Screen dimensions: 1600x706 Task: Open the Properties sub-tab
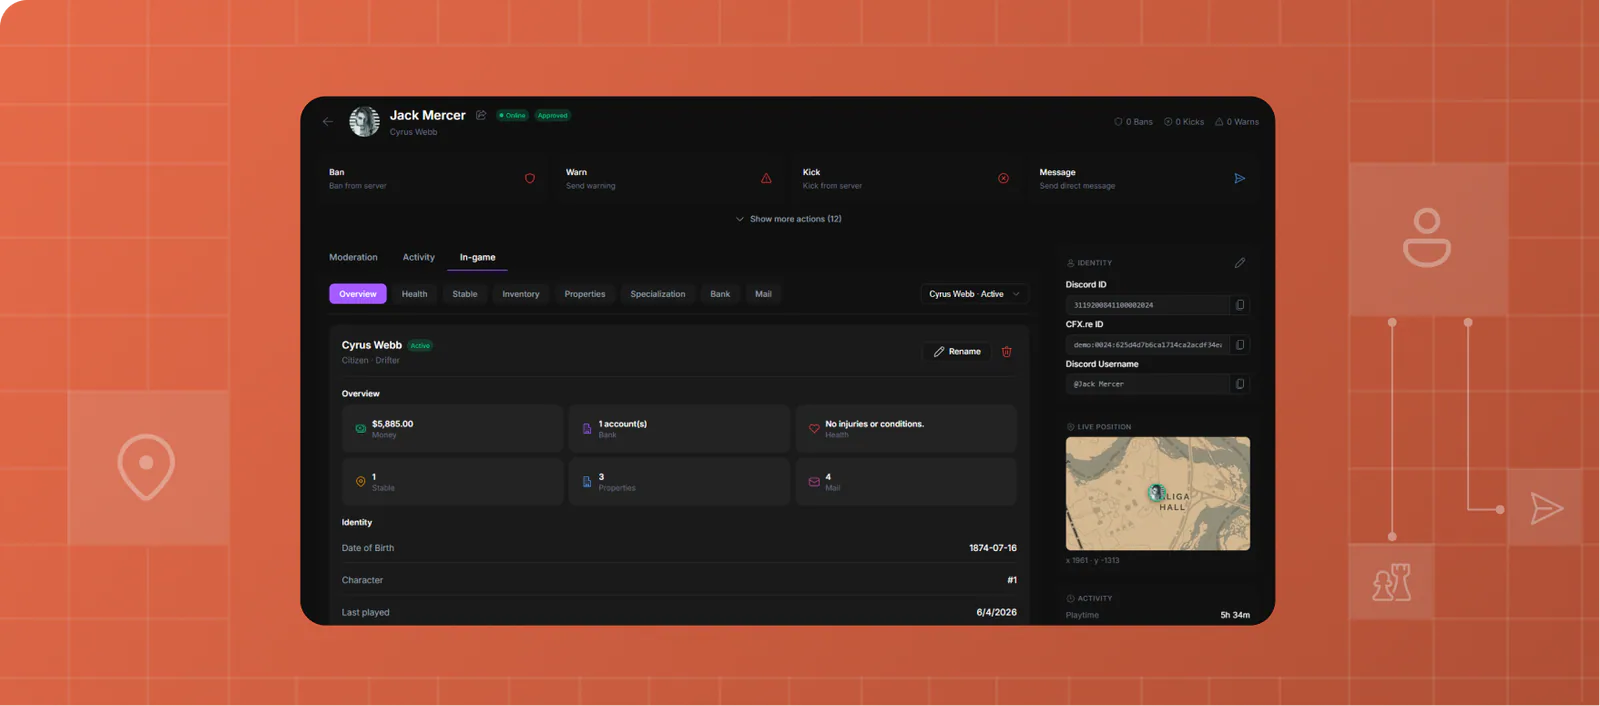pyautogui.click(x=584, y=294)
